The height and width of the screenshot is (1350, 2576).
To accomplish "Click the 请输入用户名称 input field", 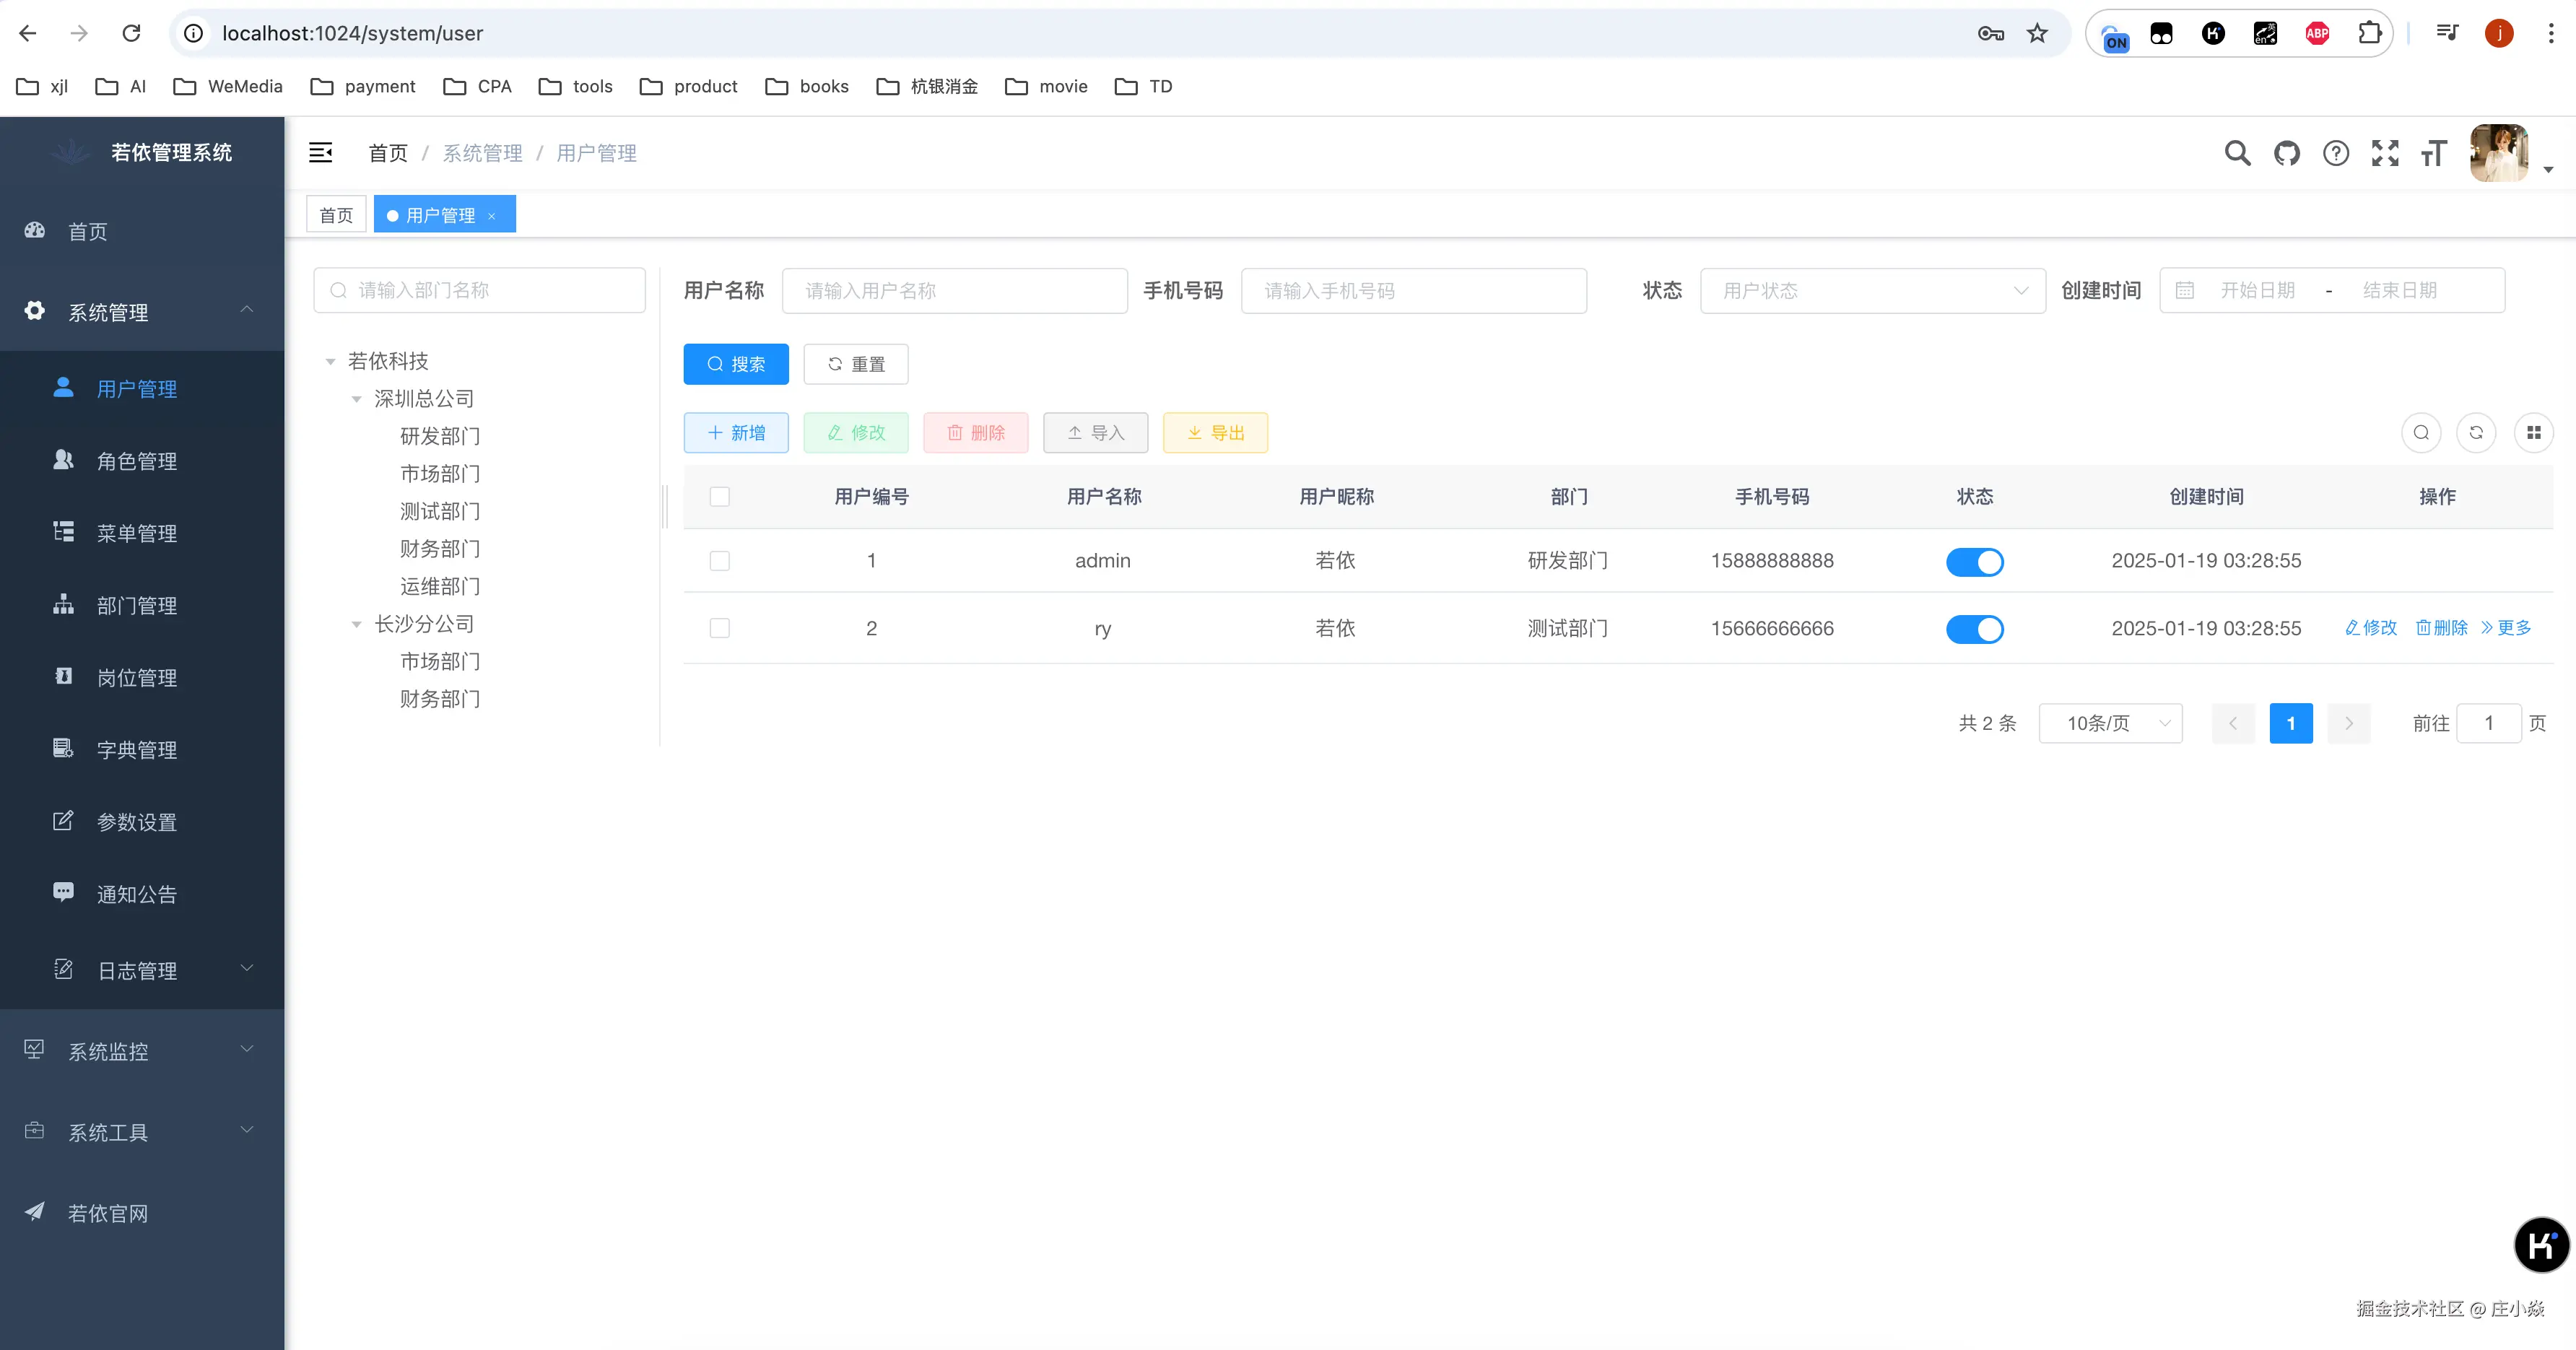I will pos(954,290).
